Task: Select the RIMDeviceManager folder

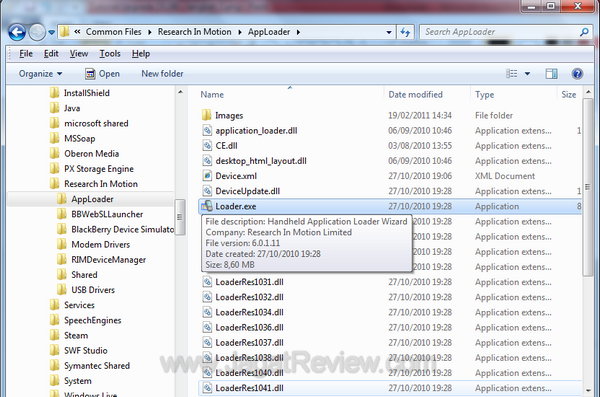Action: (108, 260)
